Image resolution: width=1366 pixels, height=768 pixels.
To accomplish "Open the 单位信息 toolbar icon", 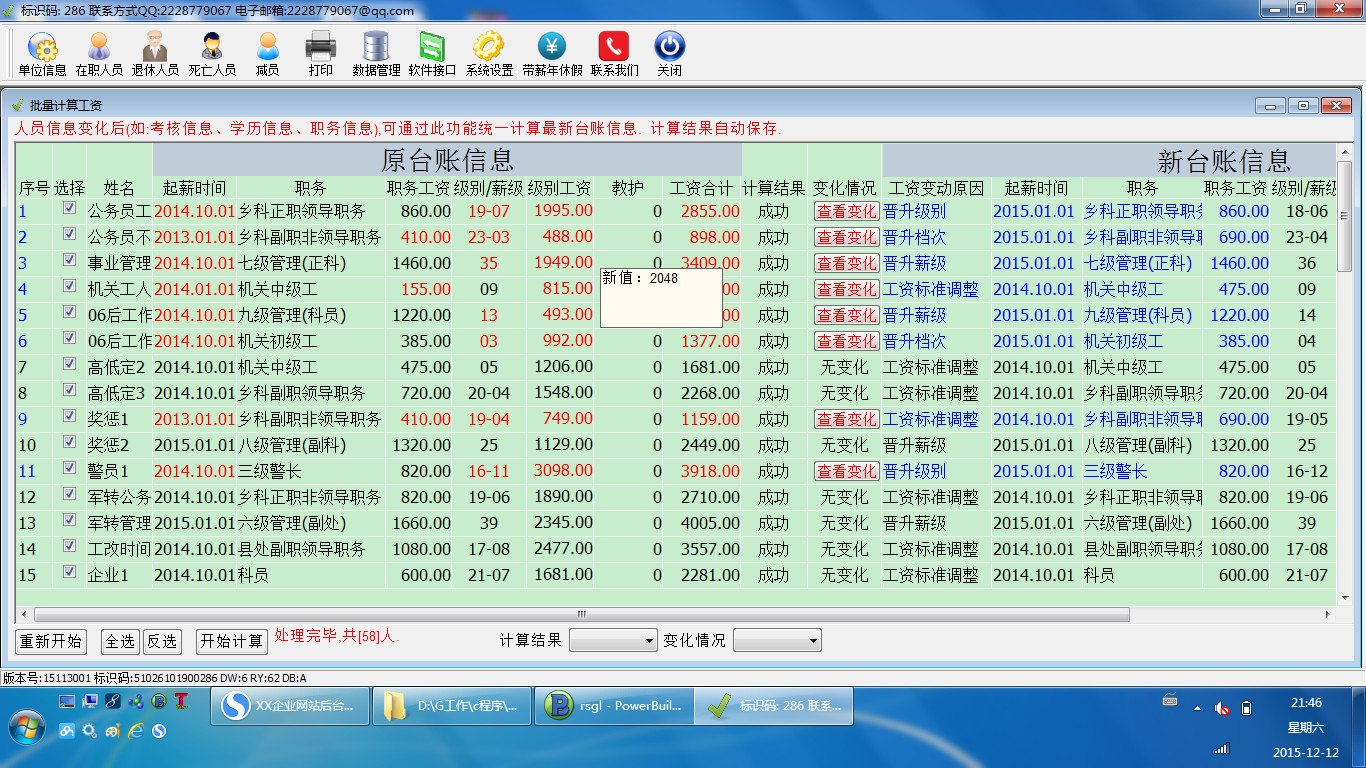I will coord(42,47).
